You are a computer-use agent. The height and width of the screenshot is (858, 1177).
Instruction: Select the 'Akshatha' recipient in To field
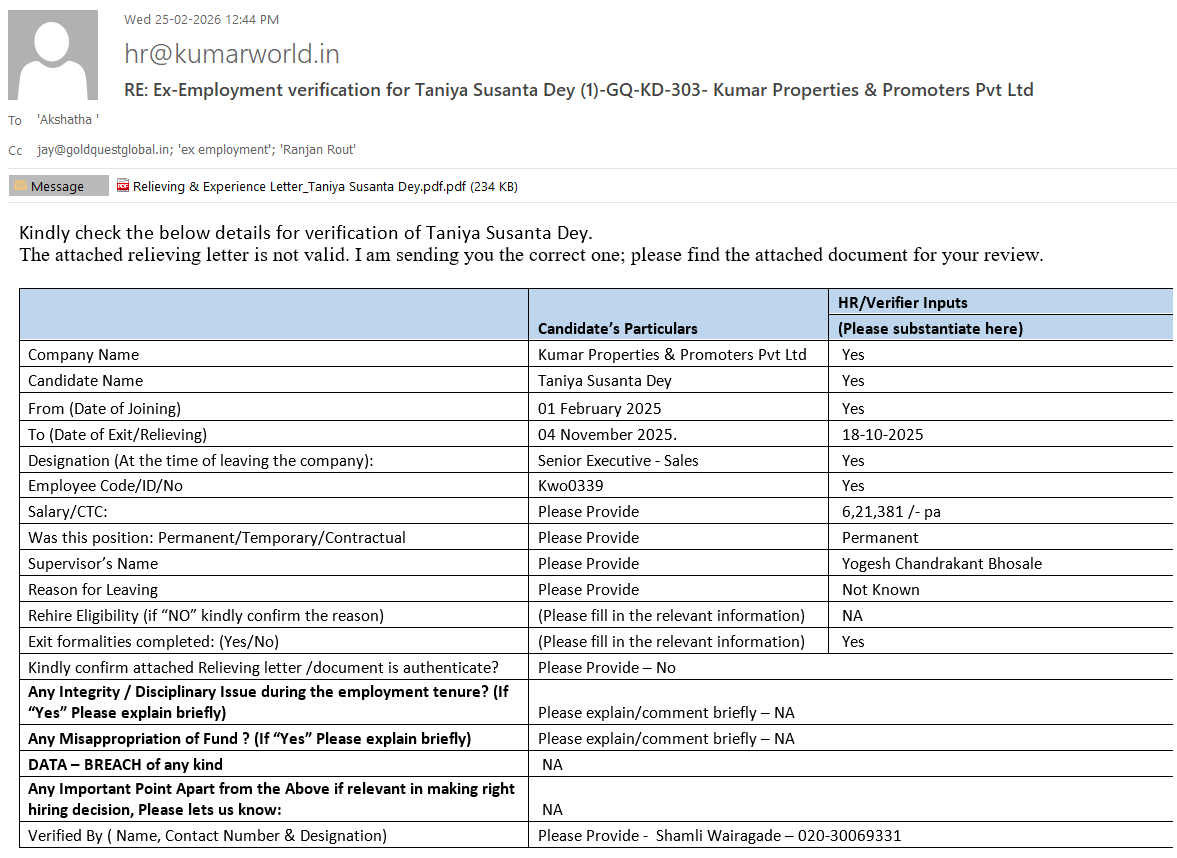tap(67, 120)
